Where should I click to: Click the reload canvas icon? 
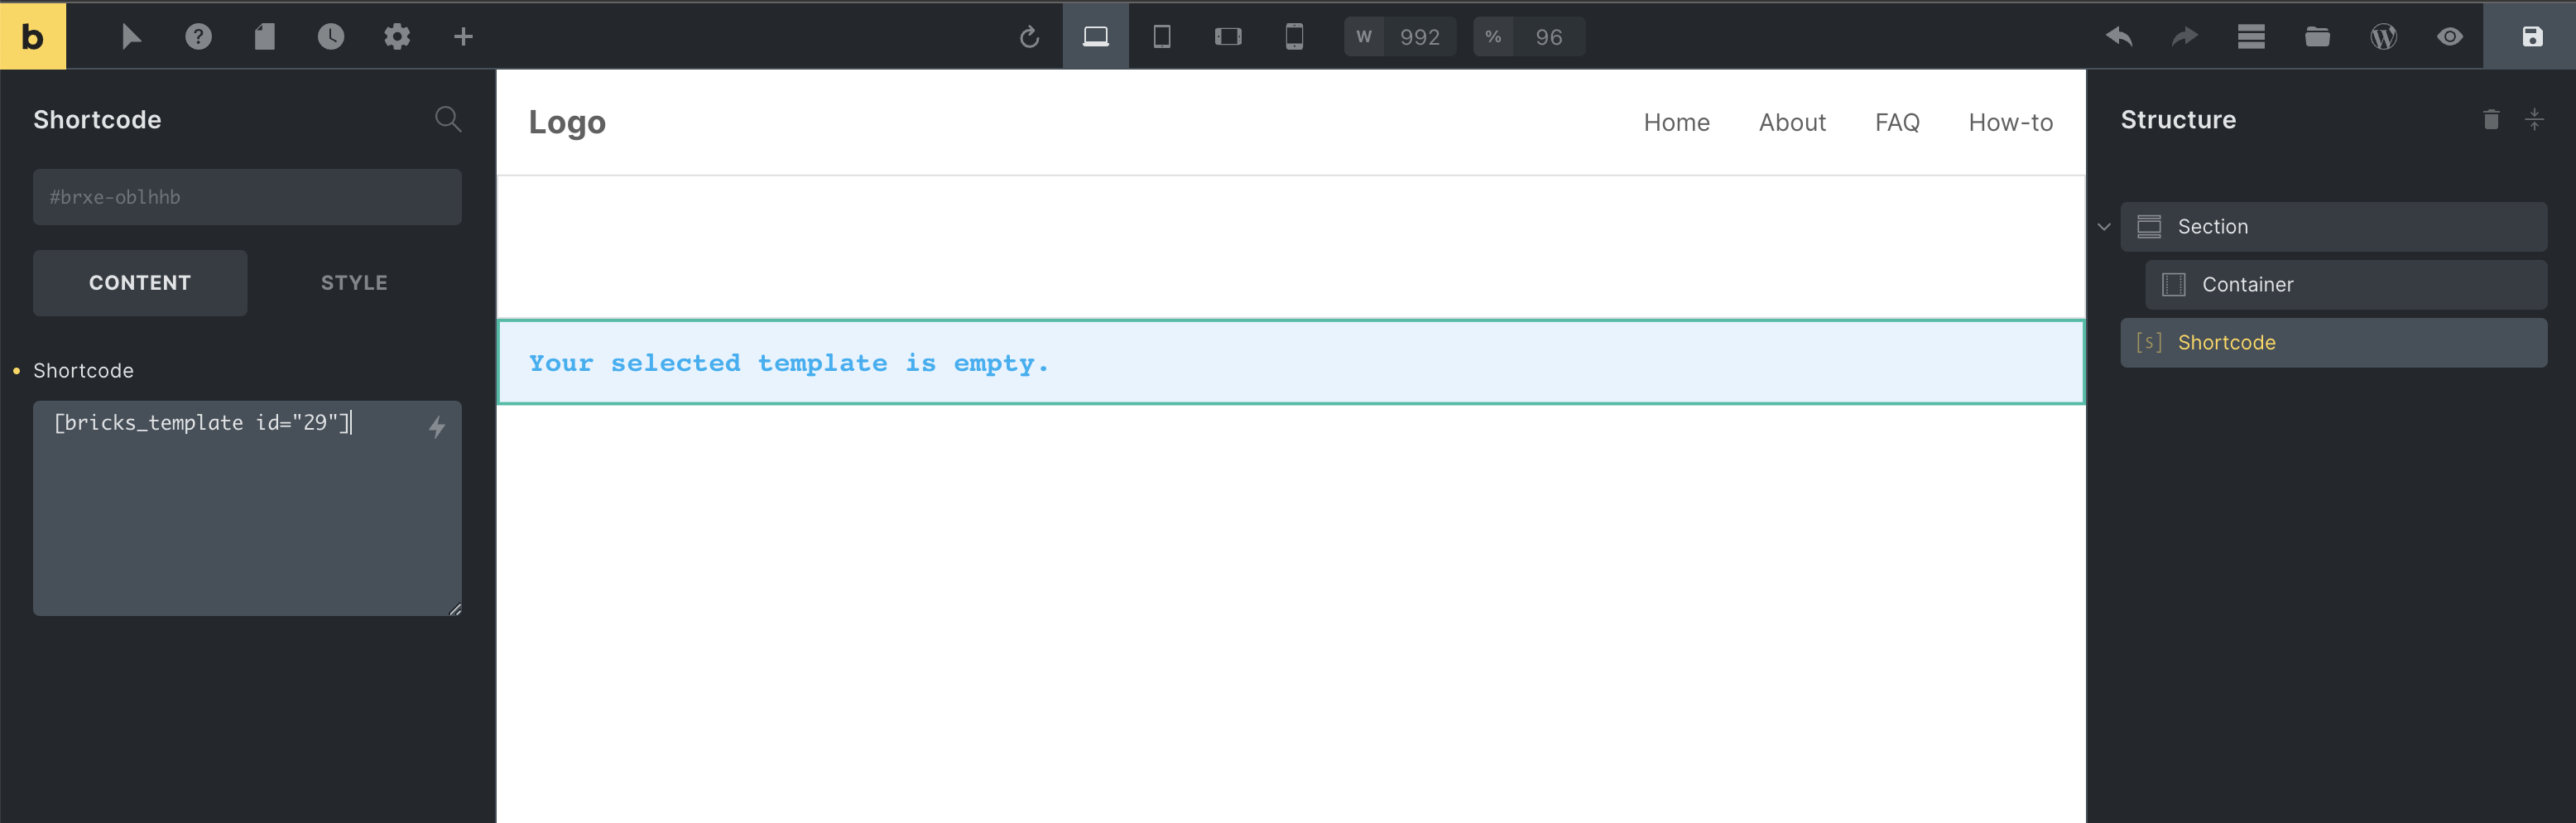coord(1029,37)
